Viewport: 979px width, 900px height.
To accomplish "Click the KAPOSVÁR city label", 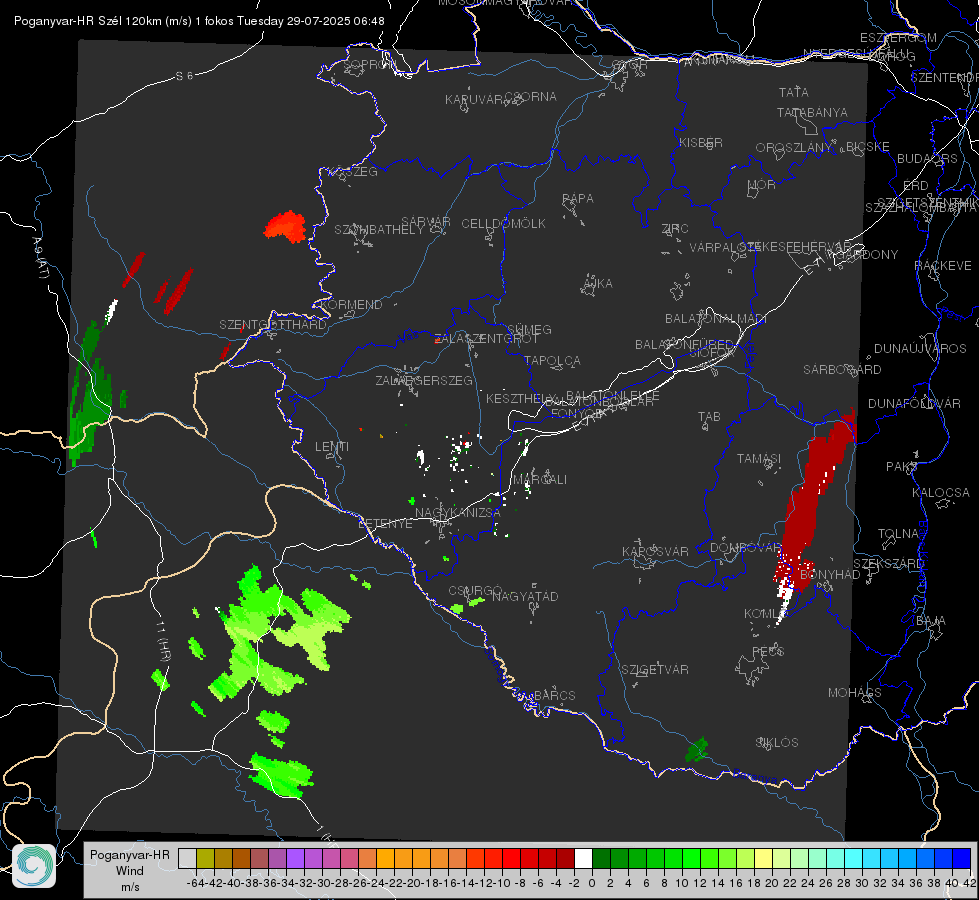I will tap(656, 551).
